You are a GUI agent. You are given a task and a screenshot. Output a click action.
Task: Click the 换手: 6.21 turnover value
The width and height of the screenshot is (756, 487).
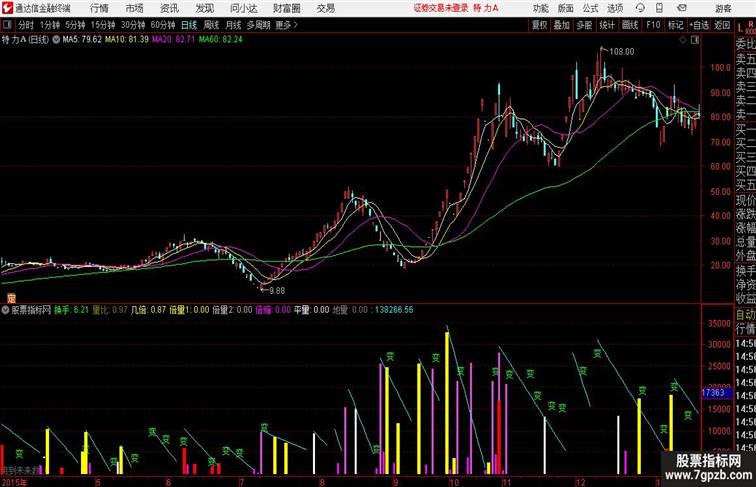71,310
